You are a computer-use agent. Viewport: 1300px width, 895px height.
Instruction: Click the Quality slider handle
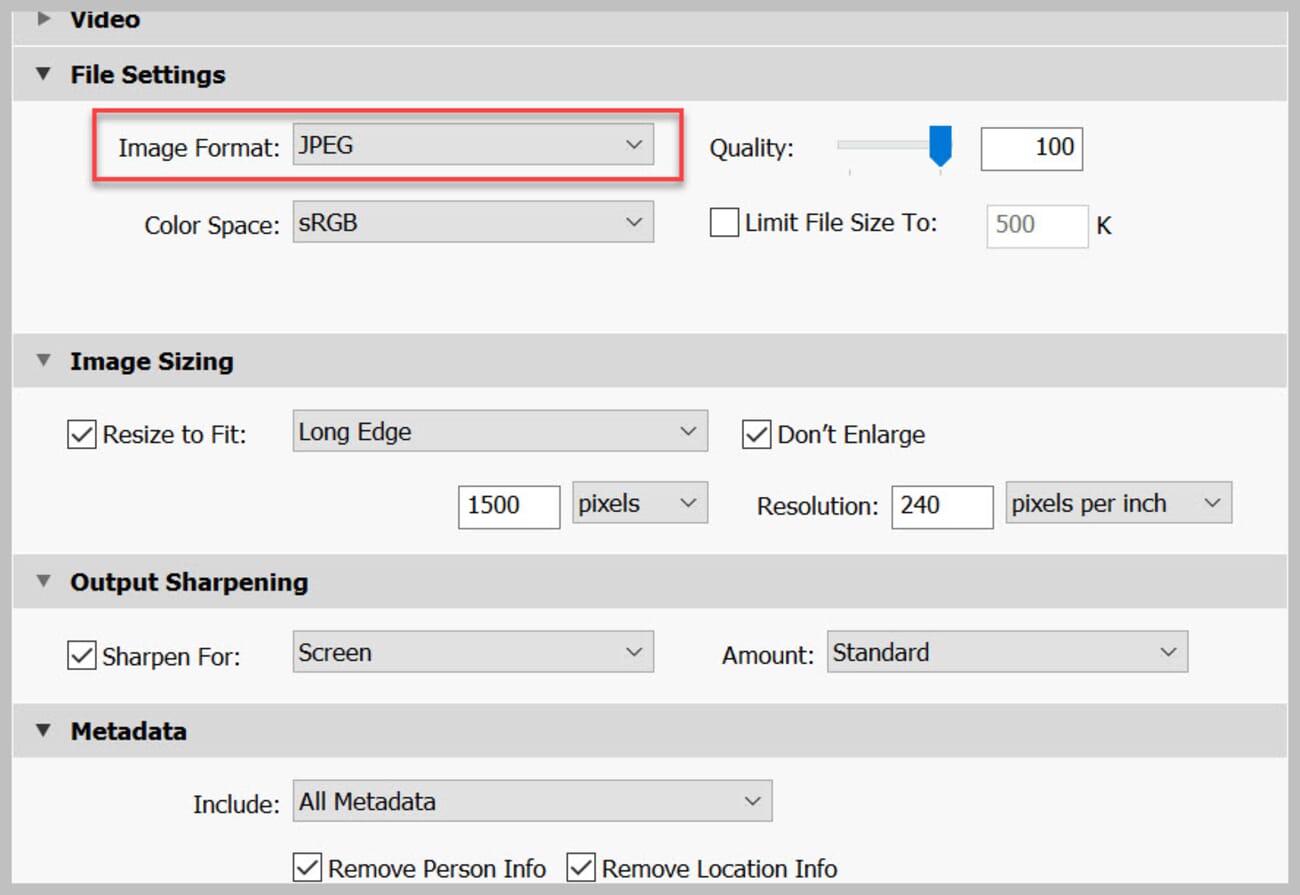(x=940, y=146)
